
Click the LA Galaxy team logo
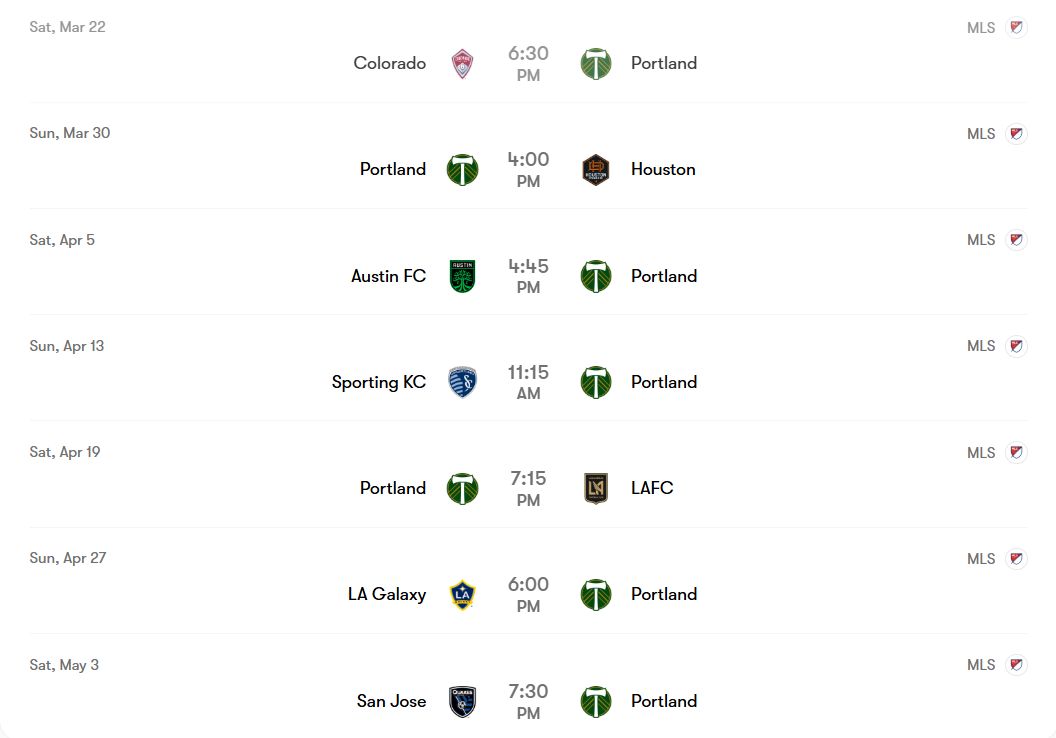pyautogui.click(x=462, y=594)
